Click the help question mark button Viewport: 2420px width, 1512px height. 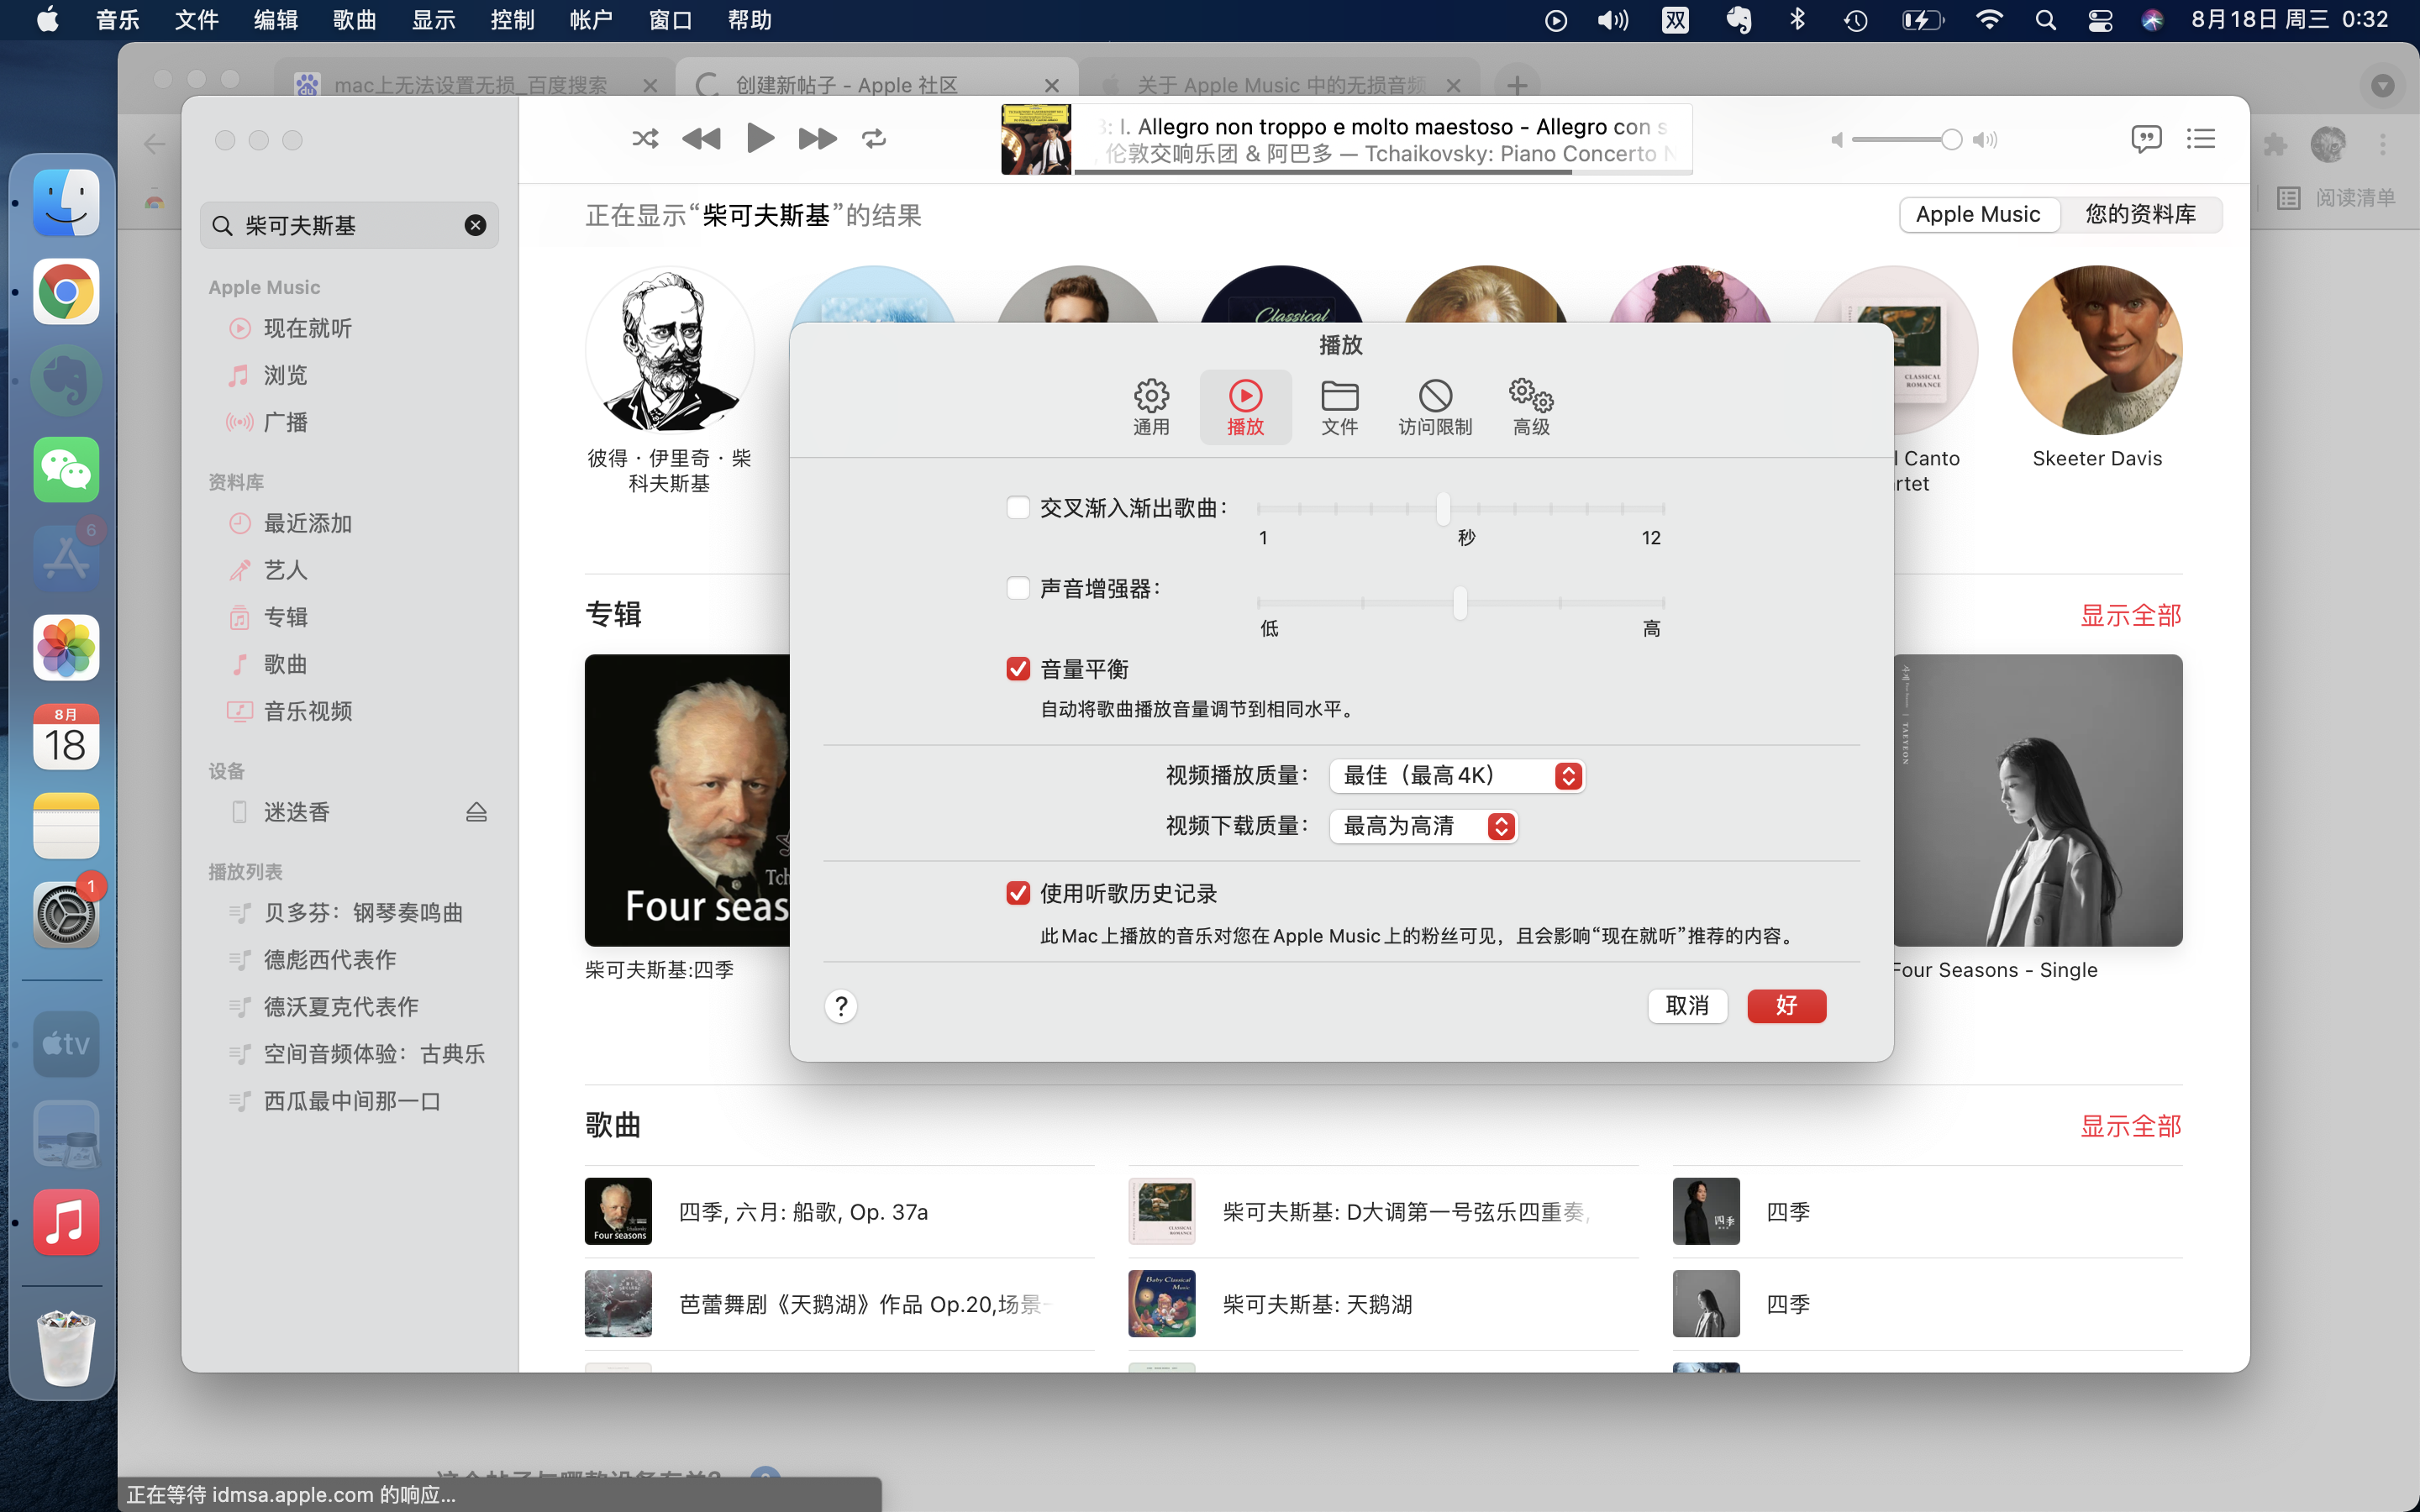point(841,1006)
